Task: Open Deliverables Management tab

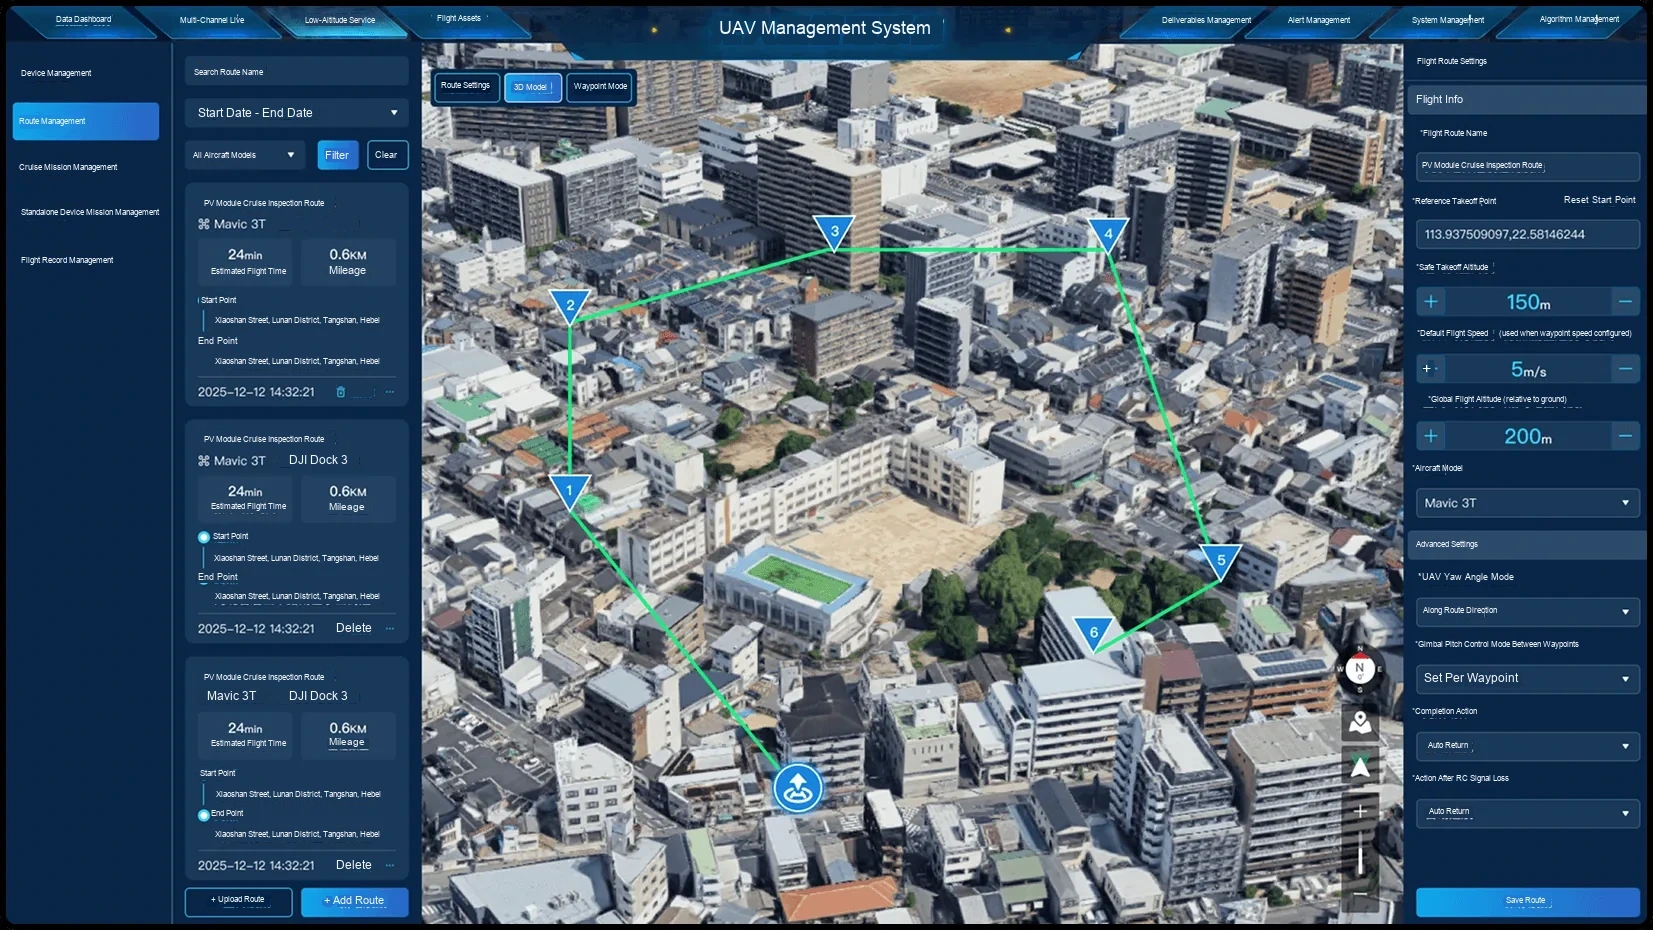Action: coord(1206,20)
